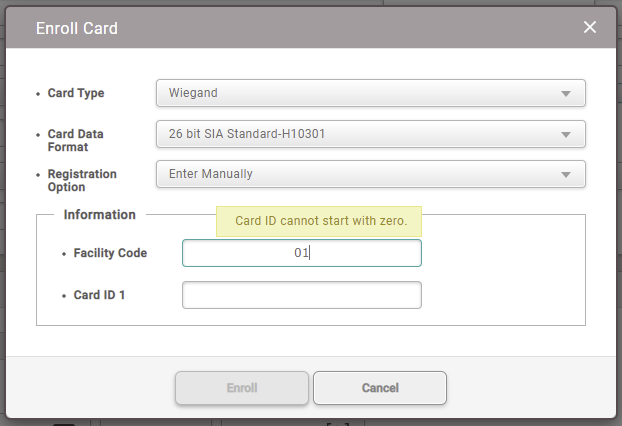Click the bullet before Card Type

point(38,94)
